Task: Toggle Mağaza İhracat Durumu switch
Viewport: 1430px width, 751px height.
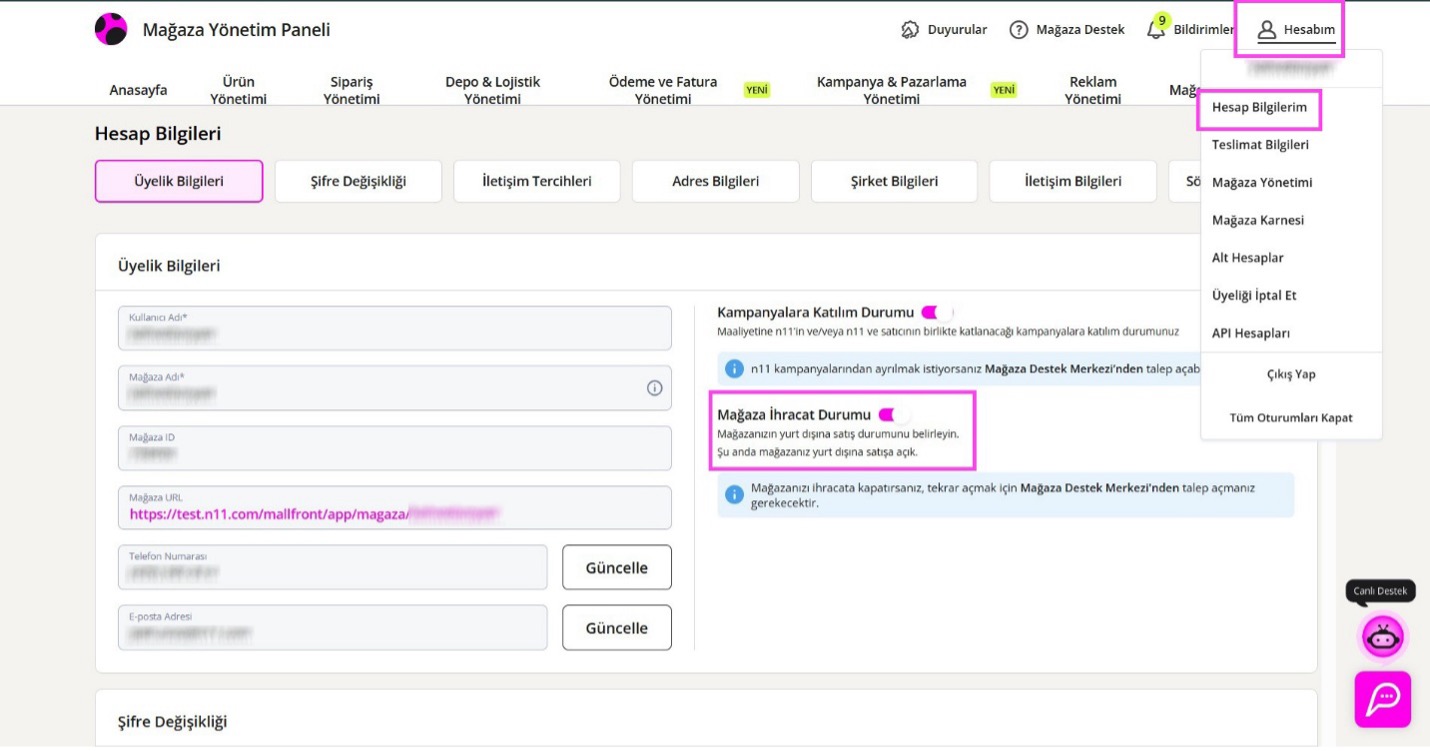Action: [894, 414]
